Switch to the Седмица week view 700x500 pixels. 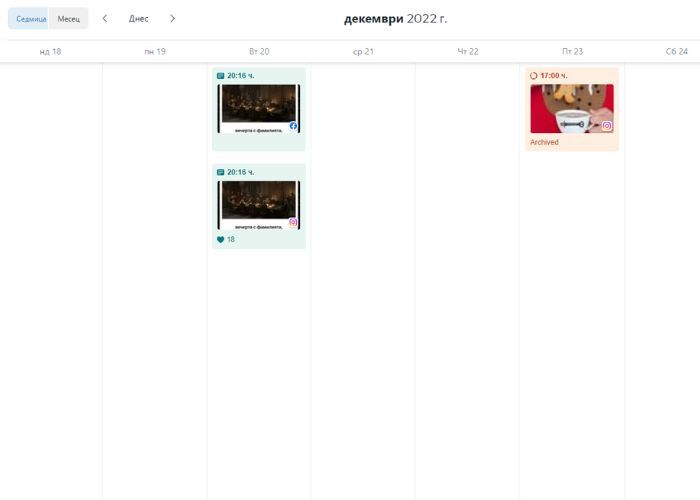pyautogui.click(x=29, y=19)
